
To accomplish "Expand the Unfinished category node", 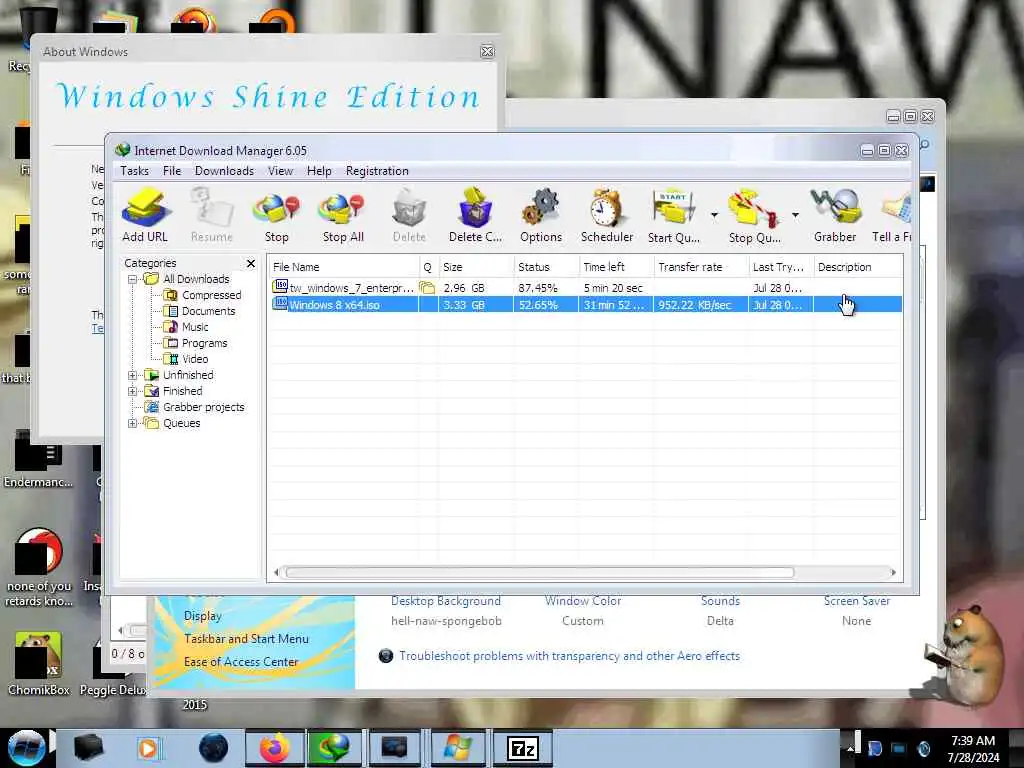I will tap(133, 376).
